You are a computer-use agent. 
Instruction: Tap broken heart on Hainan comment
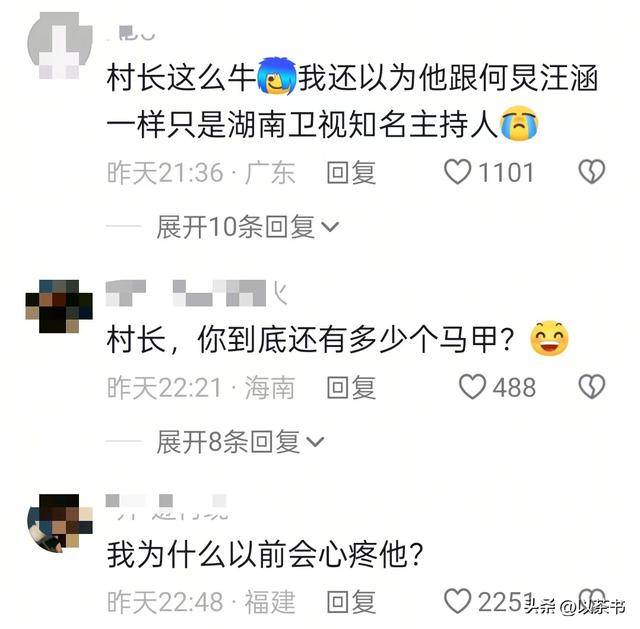(591, 387)
